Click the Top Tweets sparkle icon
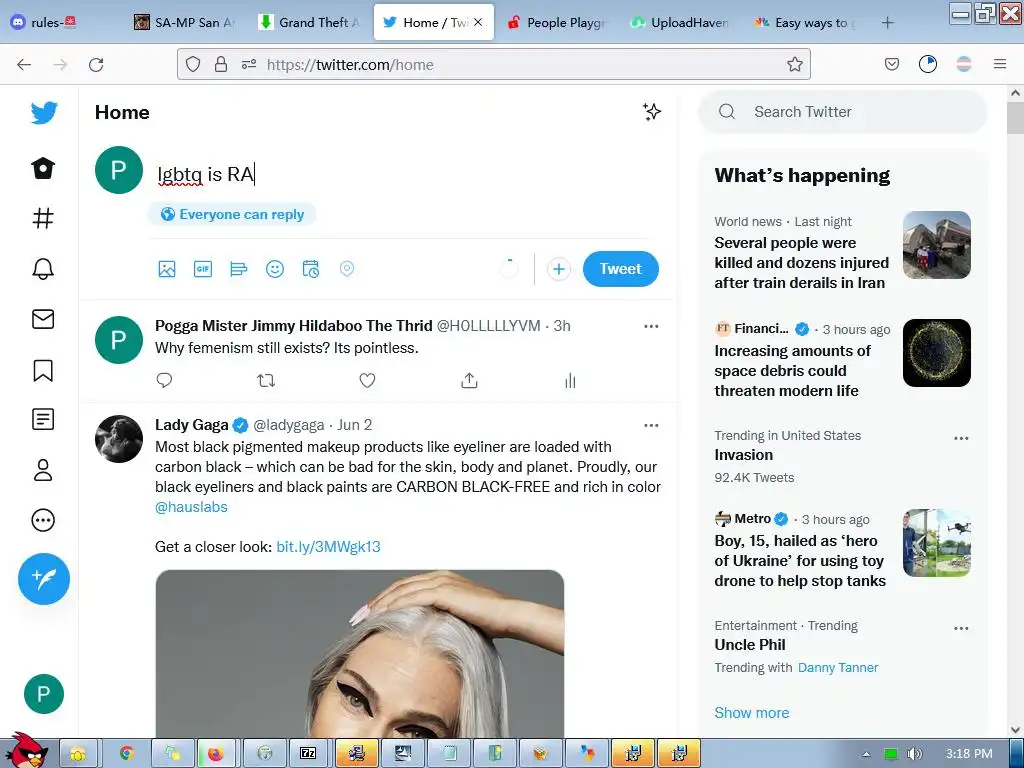Screen dimensions: 1024x768 [x=651, y=112]
